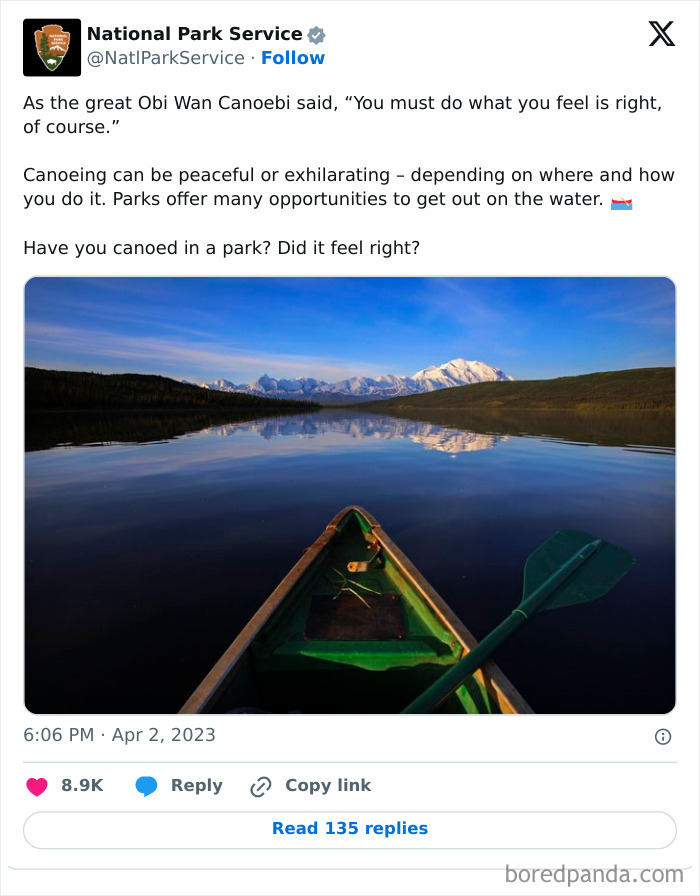Screen dimensions: 700x896
Task: Click the National Park Service arrowhead avatar
Action: coord(51,46)
